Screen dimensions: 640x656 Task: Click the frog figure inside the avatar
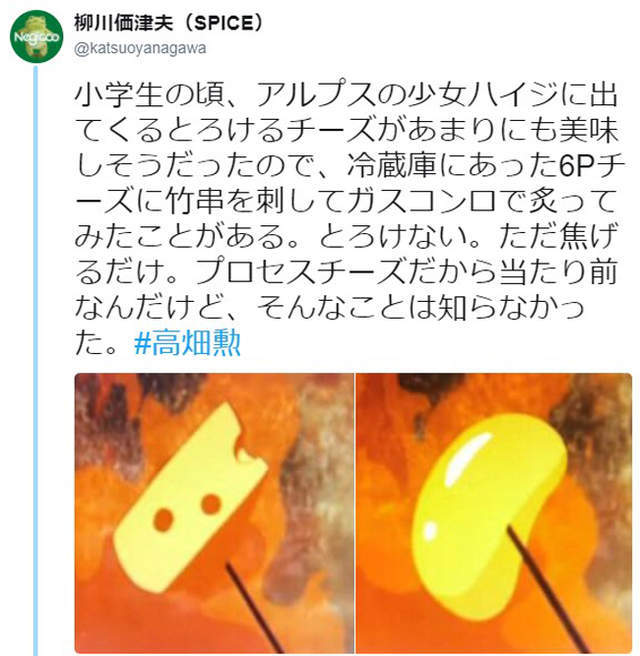37,38
